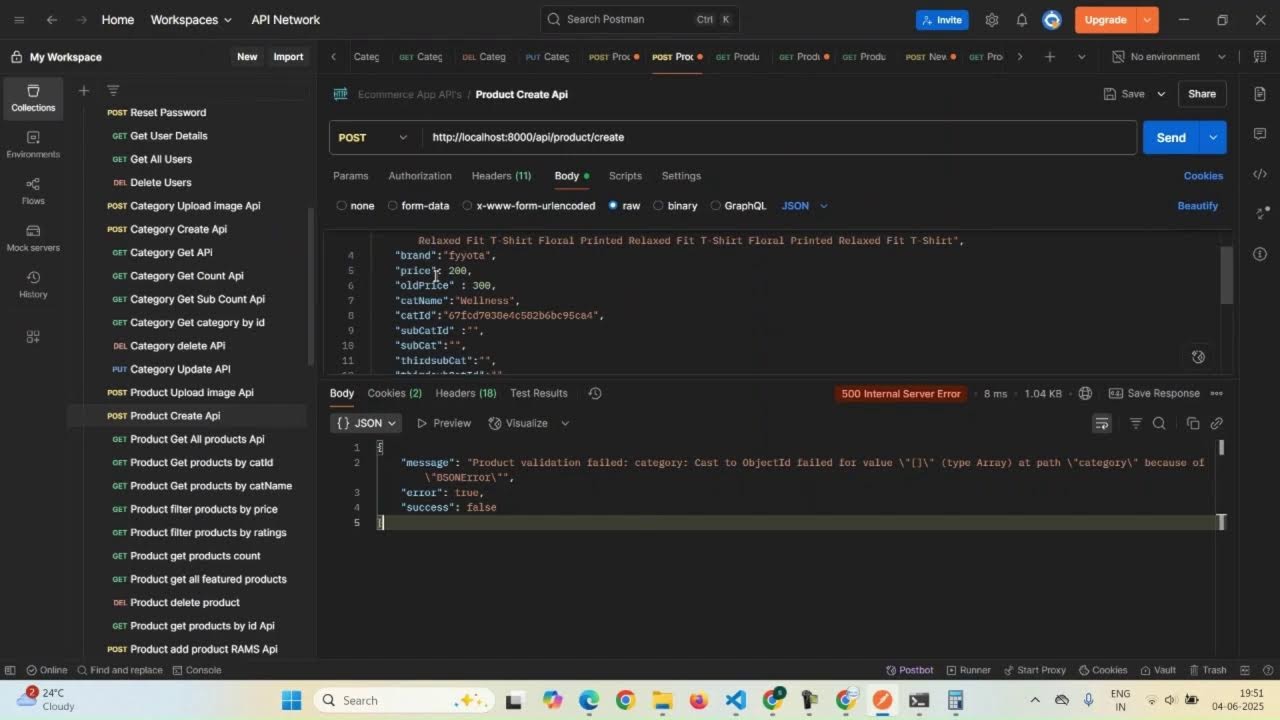The height and width of the screenshot is (720, 1280).
Task: Open the Environments sidebar panel
Action: coord(33,144)
